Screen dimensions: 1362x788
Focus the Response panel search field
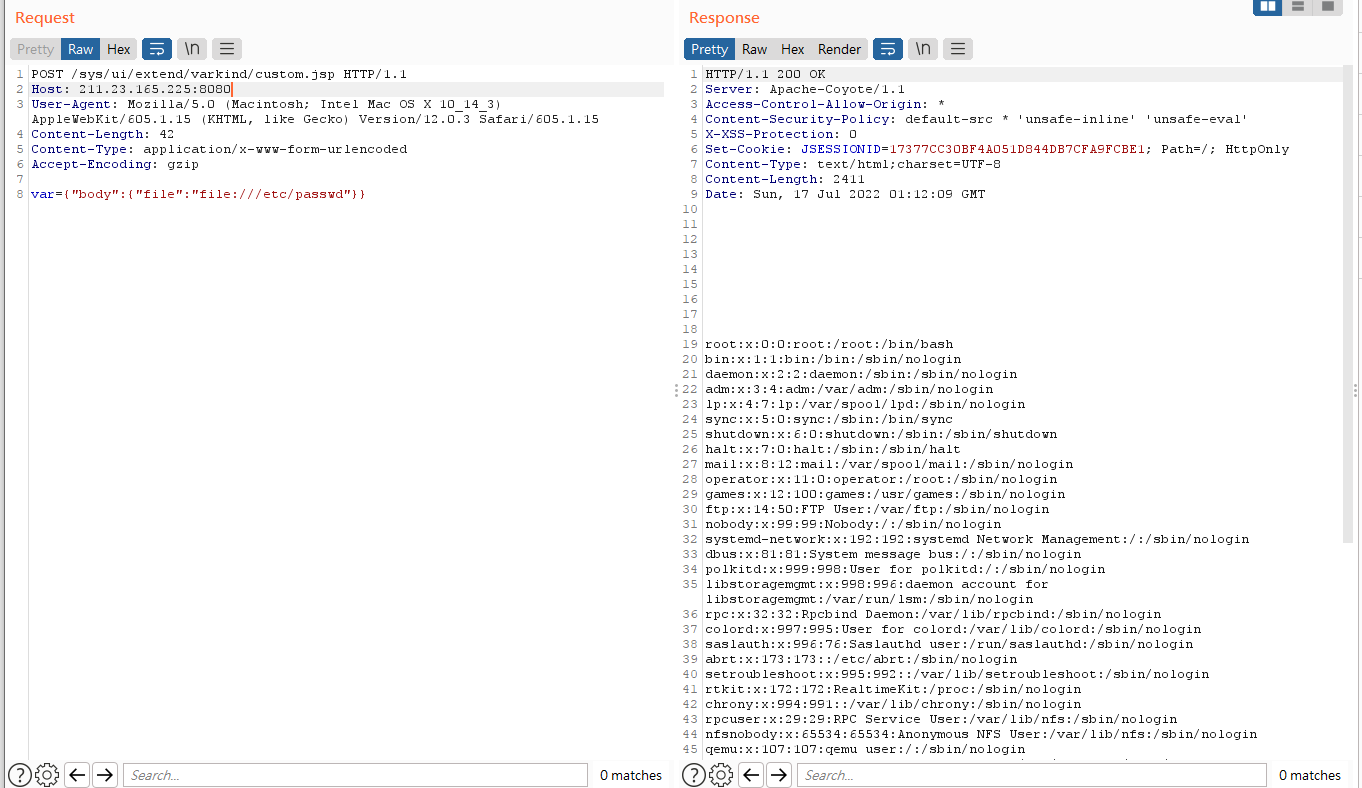pyautogui.click(x=1032, y=775)
